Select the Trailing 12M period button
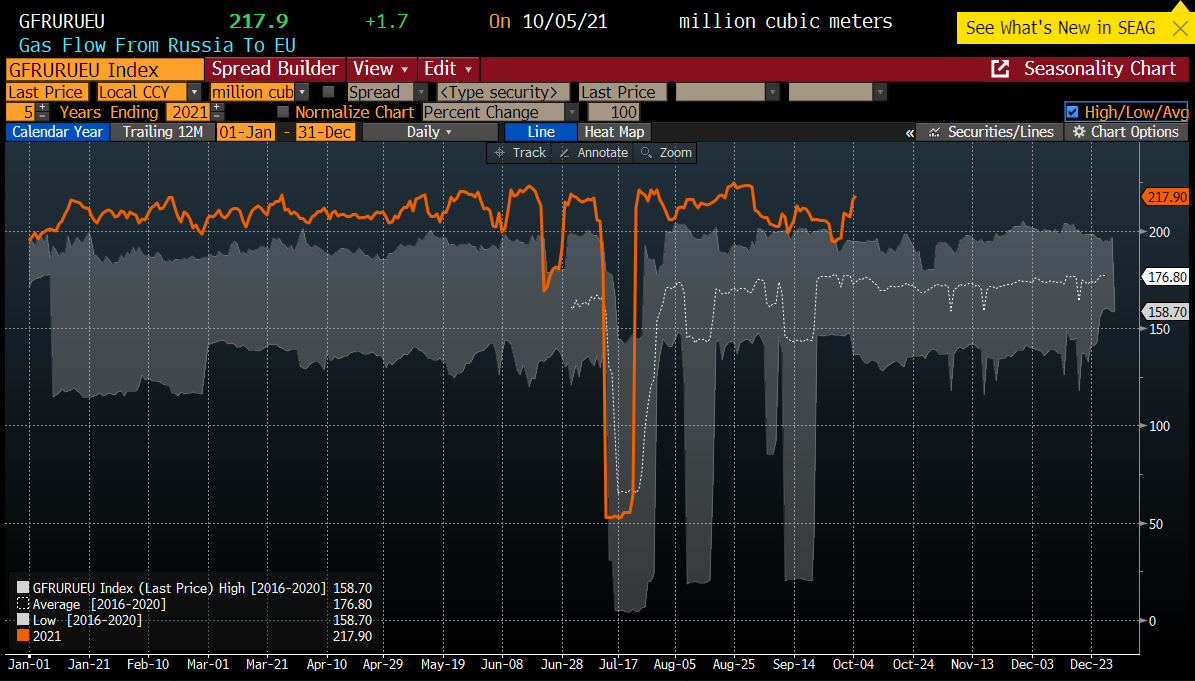Viewport: 1195px width, 681px height. [x=163, y=132]
